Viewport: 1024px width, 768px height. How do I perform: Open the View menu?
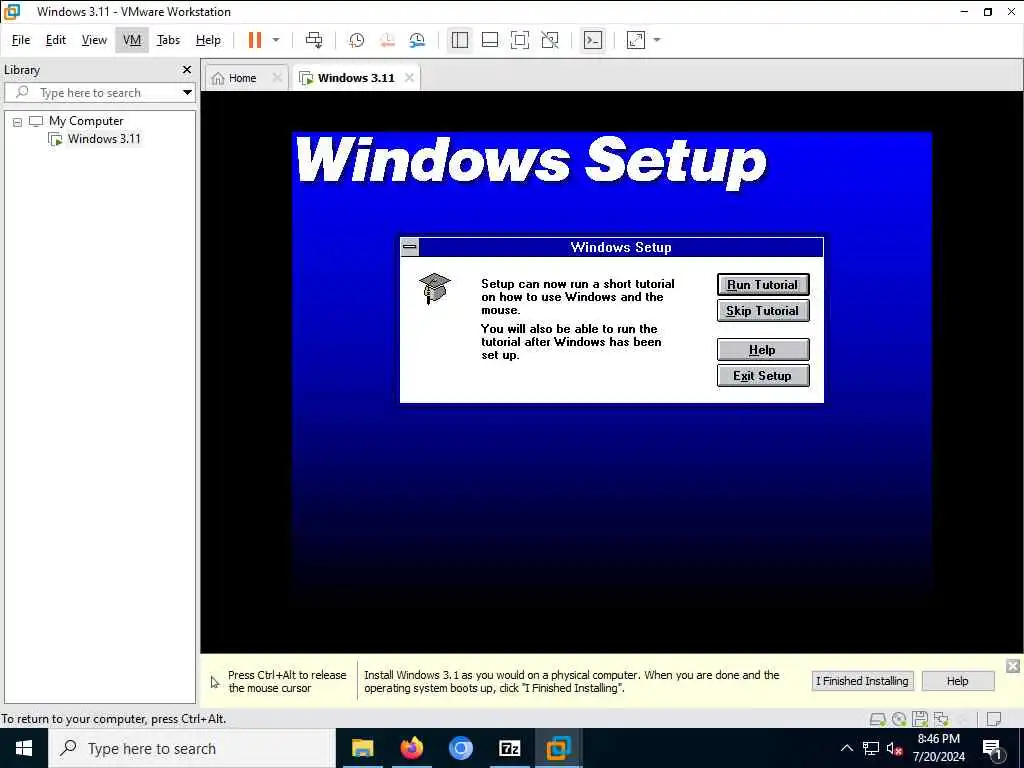[94, 40]
